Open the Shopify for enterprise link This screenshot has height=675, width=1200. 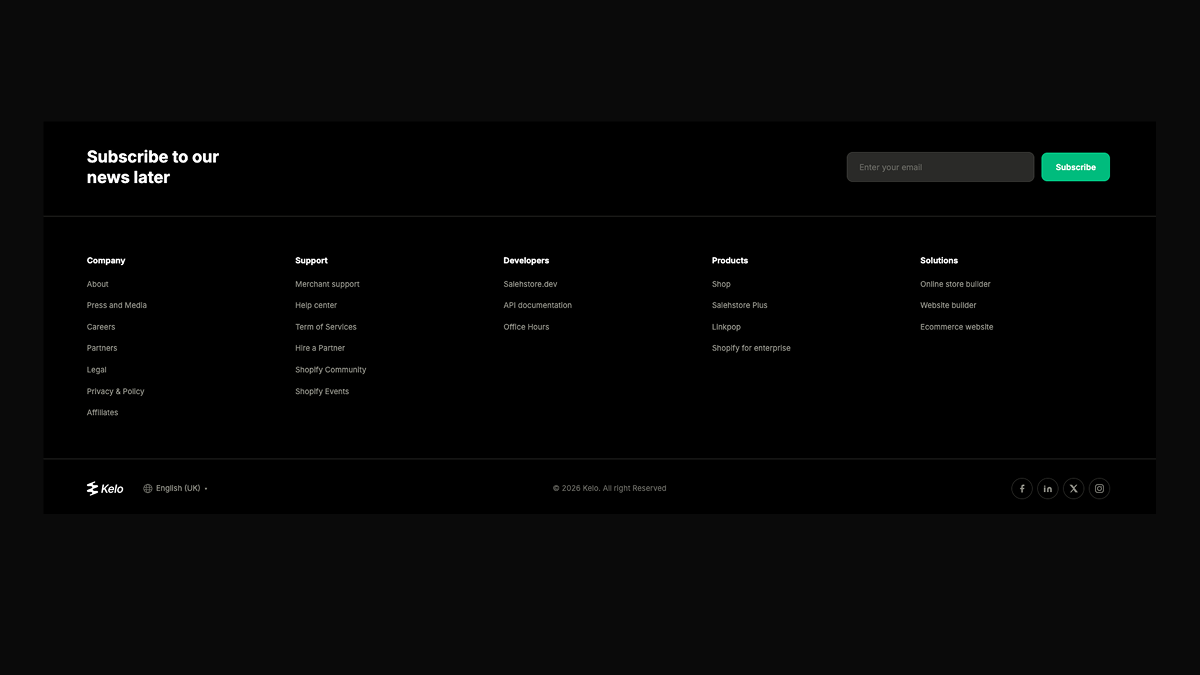point(751,348)
